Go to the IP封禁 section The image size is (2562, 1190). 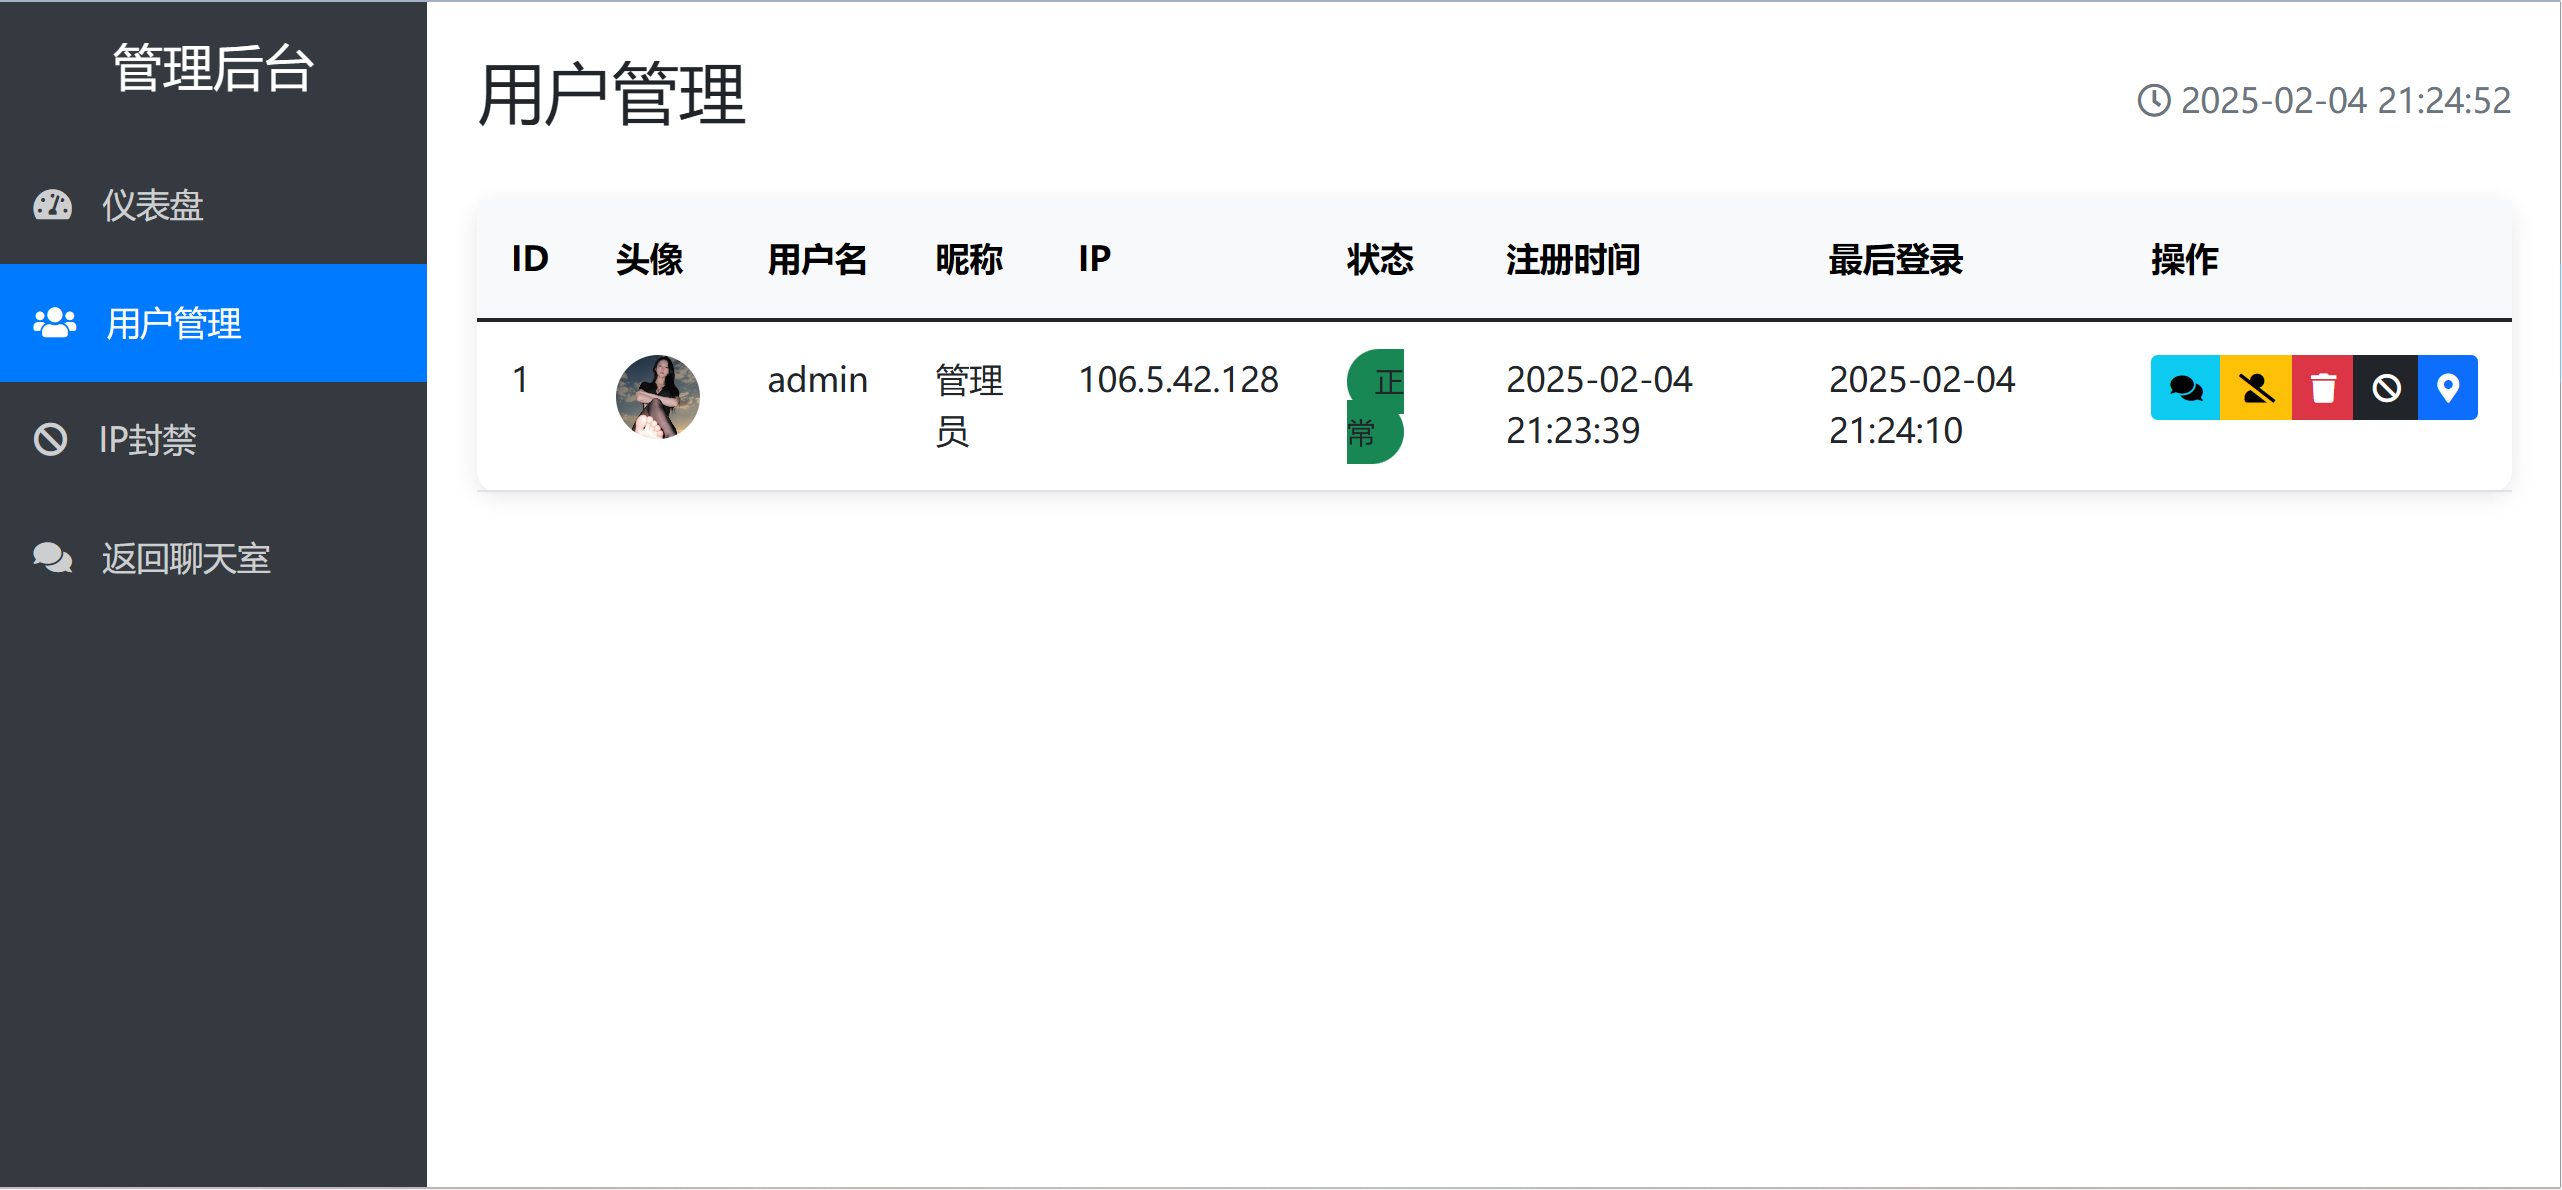coord(147,441)
